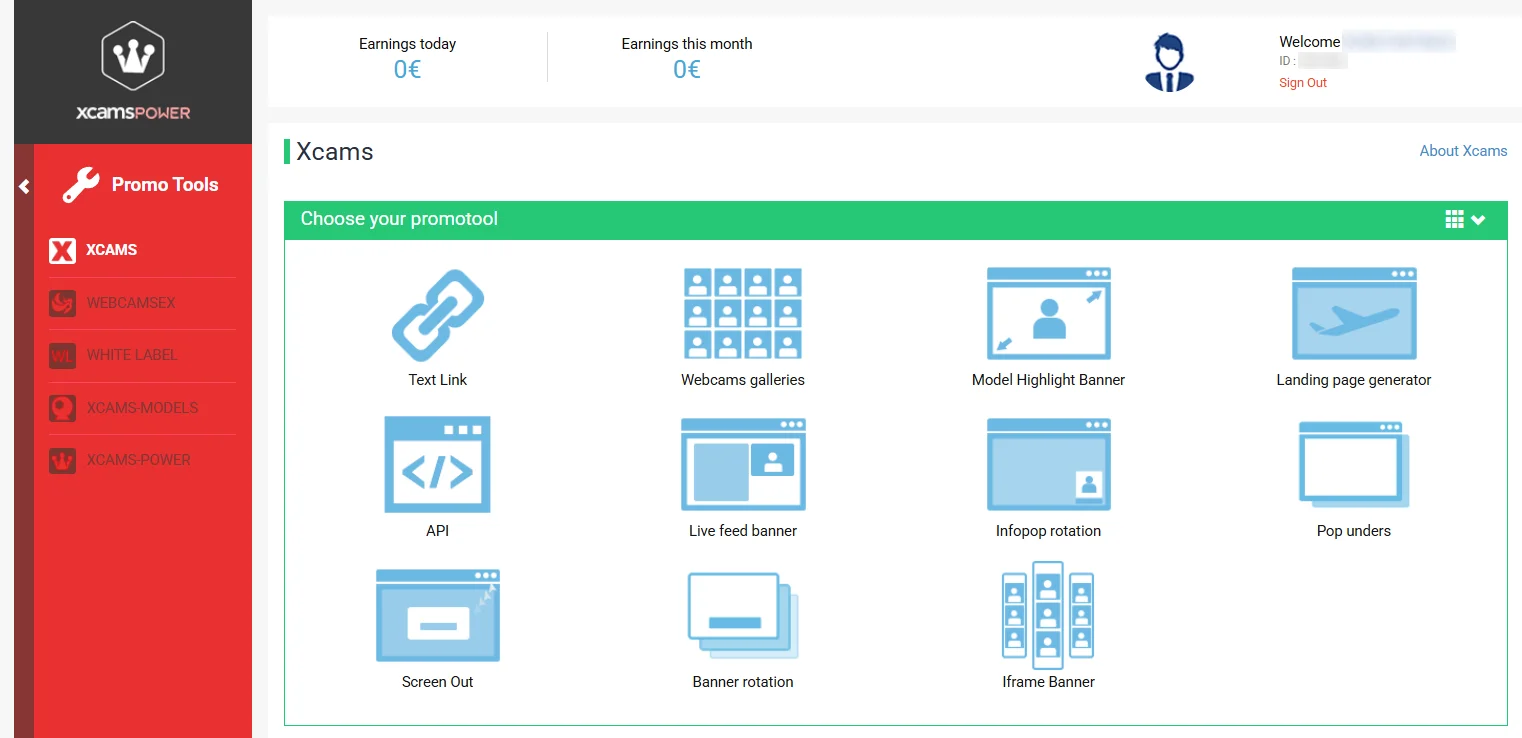Viewport: 1522px width, 738px height.
Task: Choose the Landing page generator icon
Action: 1353,314
